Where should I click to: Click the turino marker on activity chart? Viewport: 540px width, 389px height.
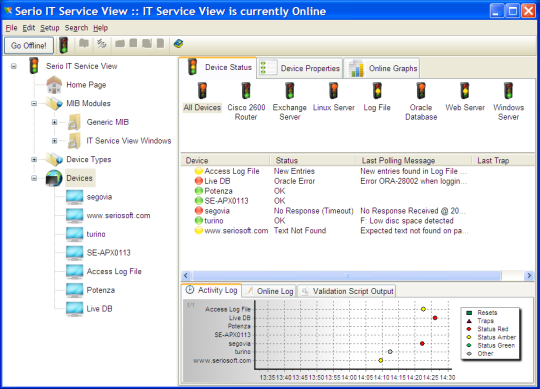(390, 351)
